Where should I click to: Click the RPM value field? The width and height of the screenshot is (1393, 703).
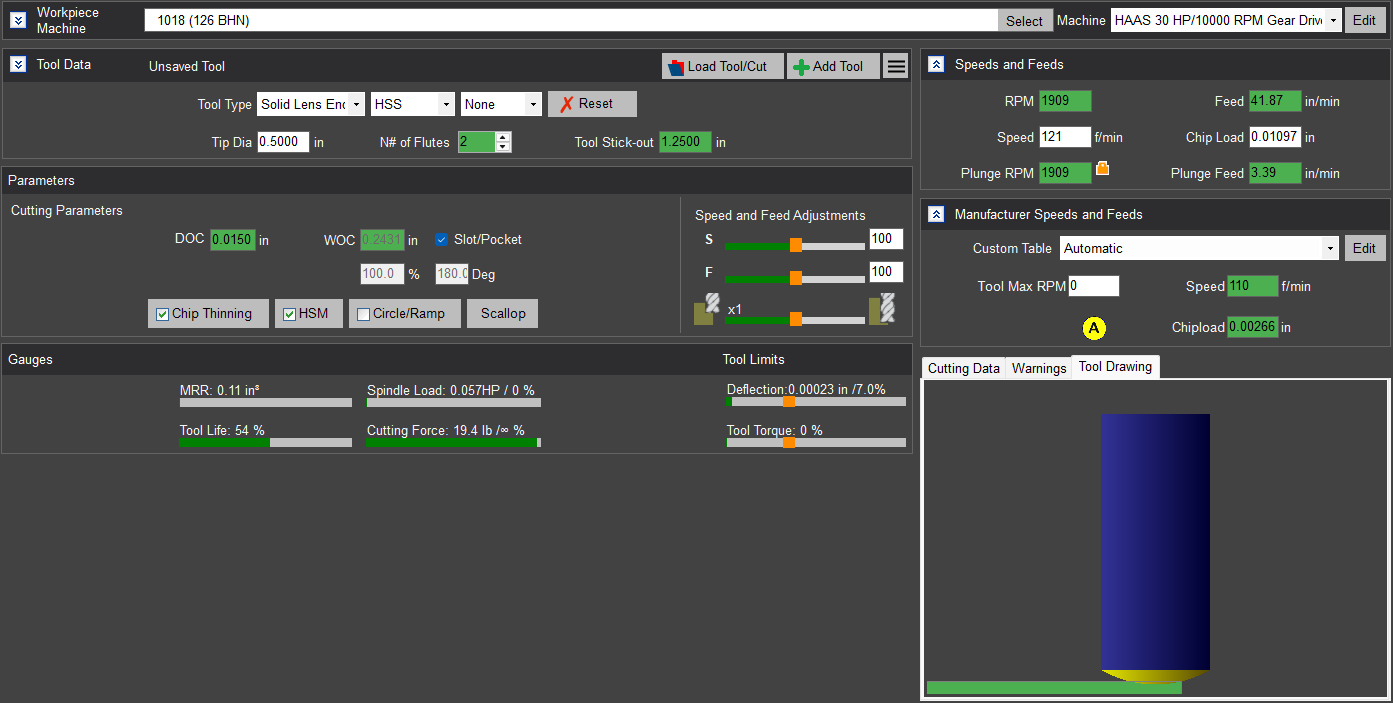tap(1065, 101)
